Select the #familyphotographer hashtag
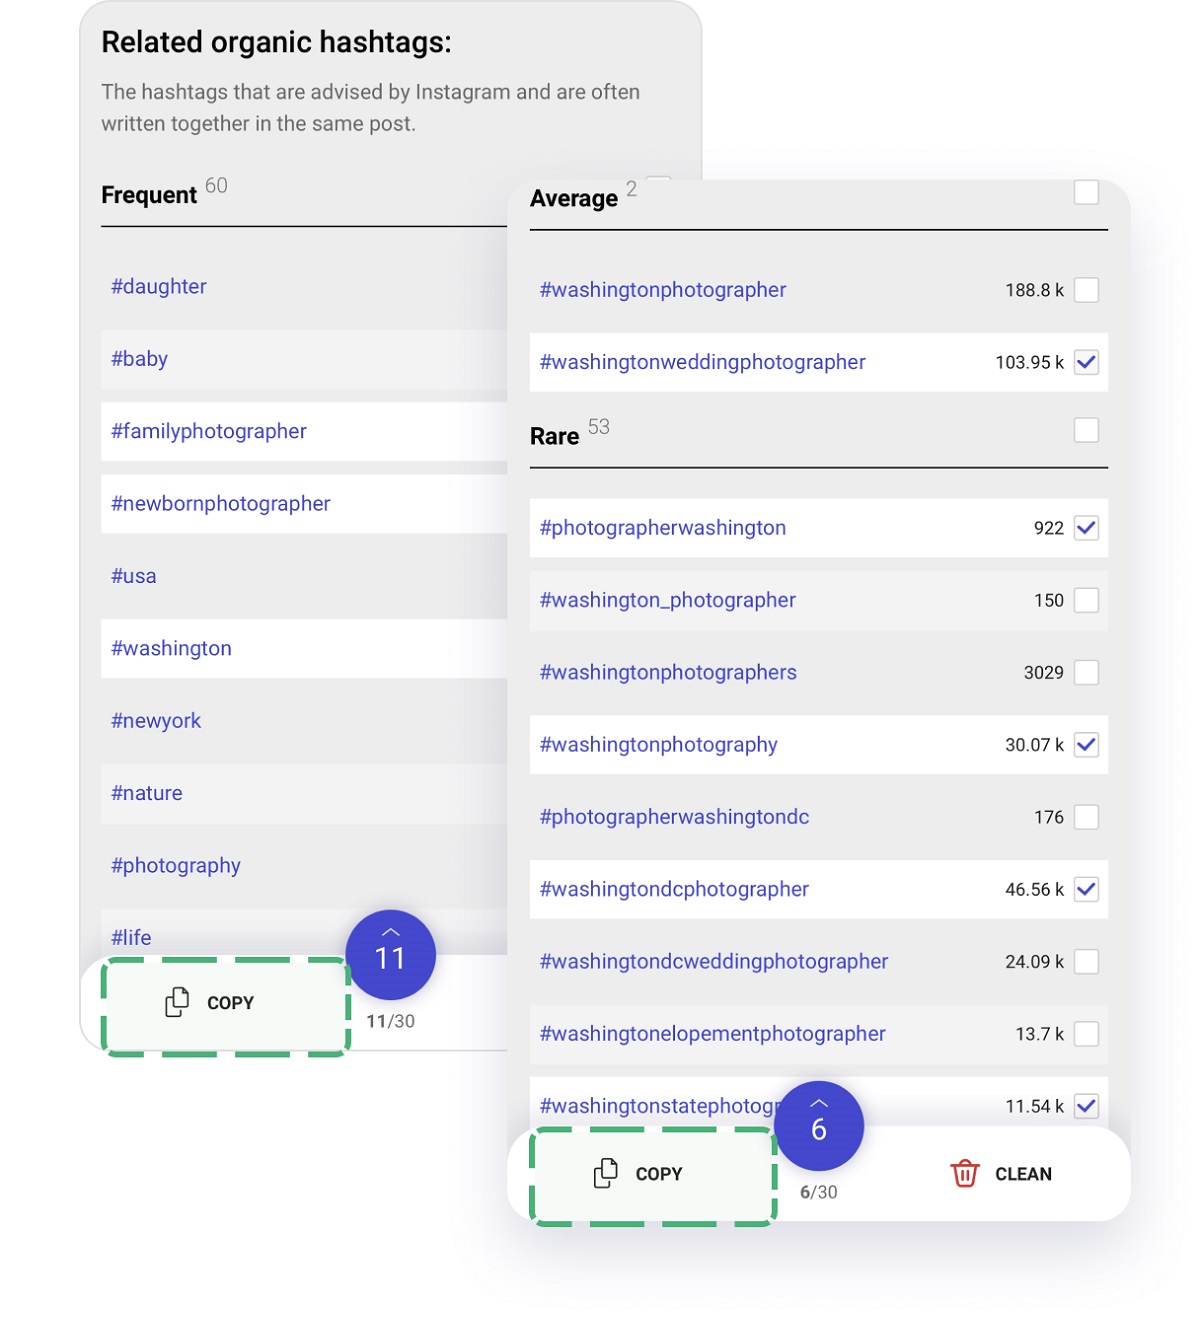This screenshot has height=1318, width=1200. pos(208,431)
